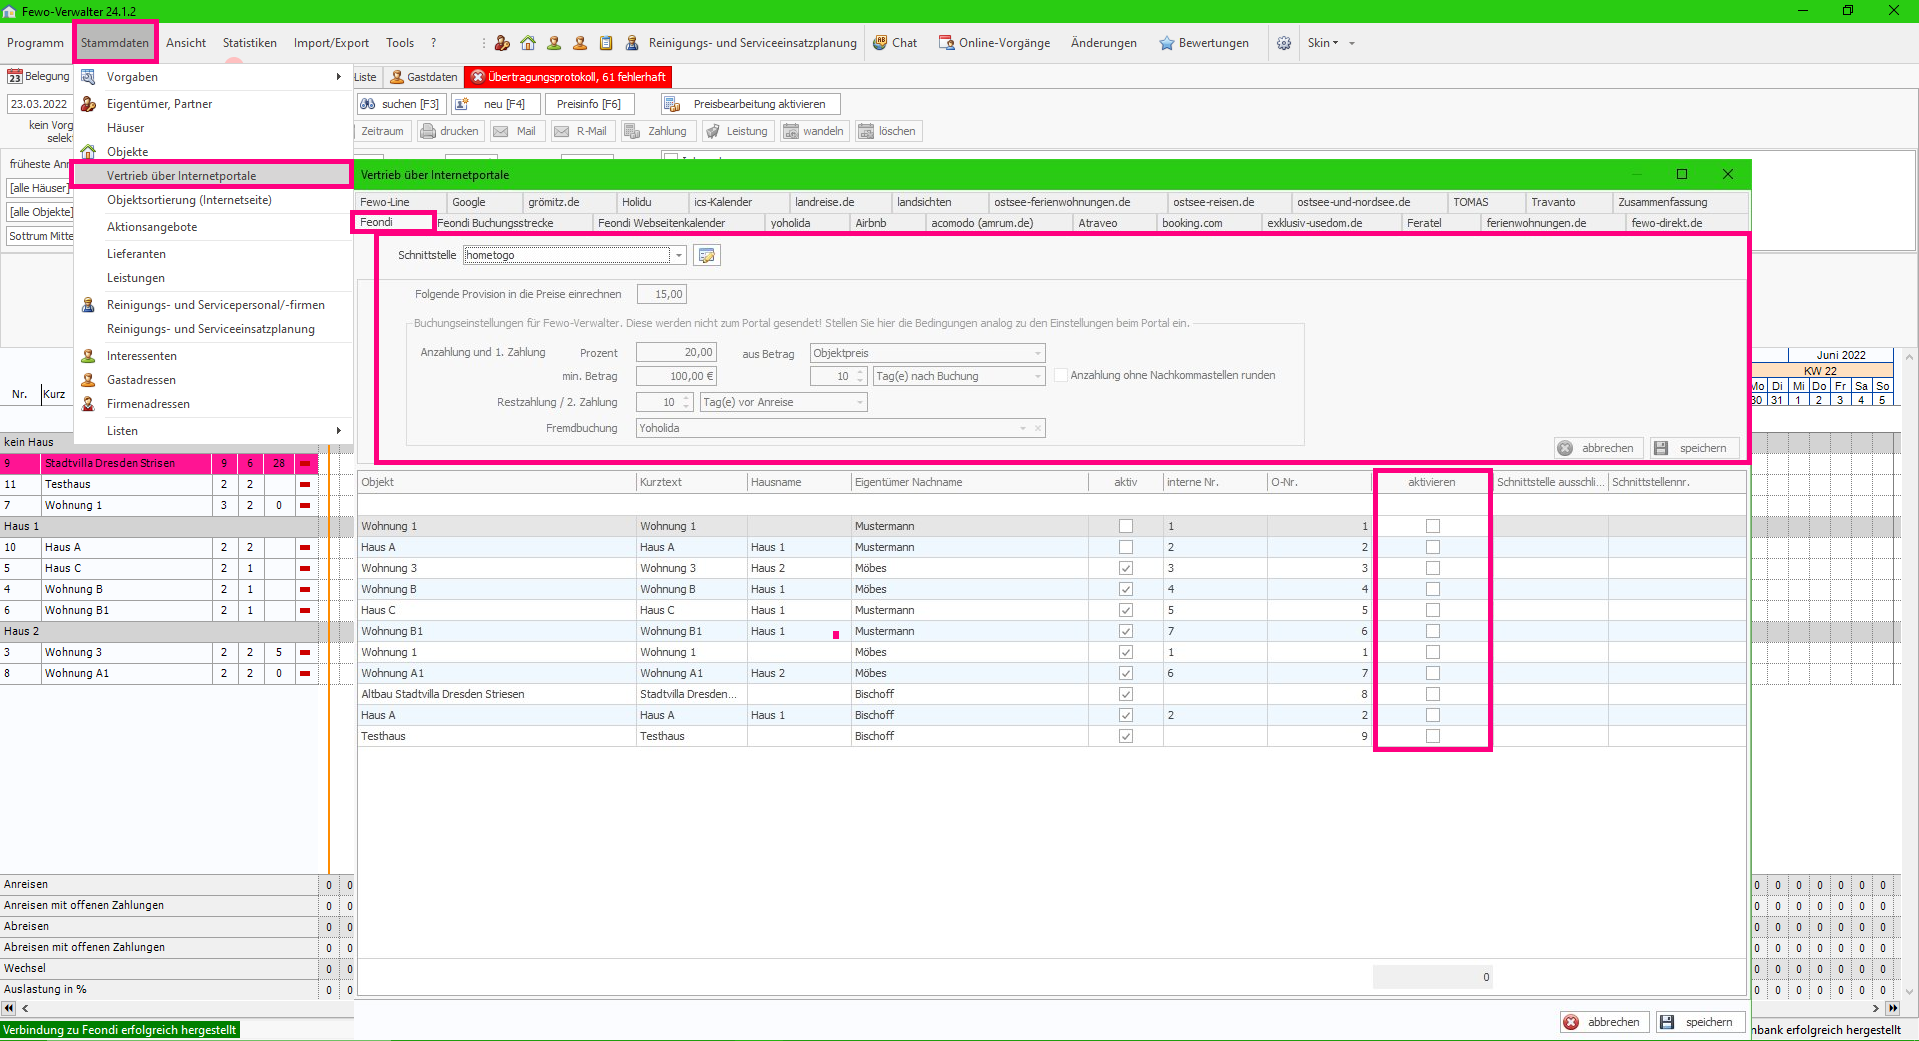Click the Leistung button
The image size is (1919, 1041).
(x=738, y=131)
